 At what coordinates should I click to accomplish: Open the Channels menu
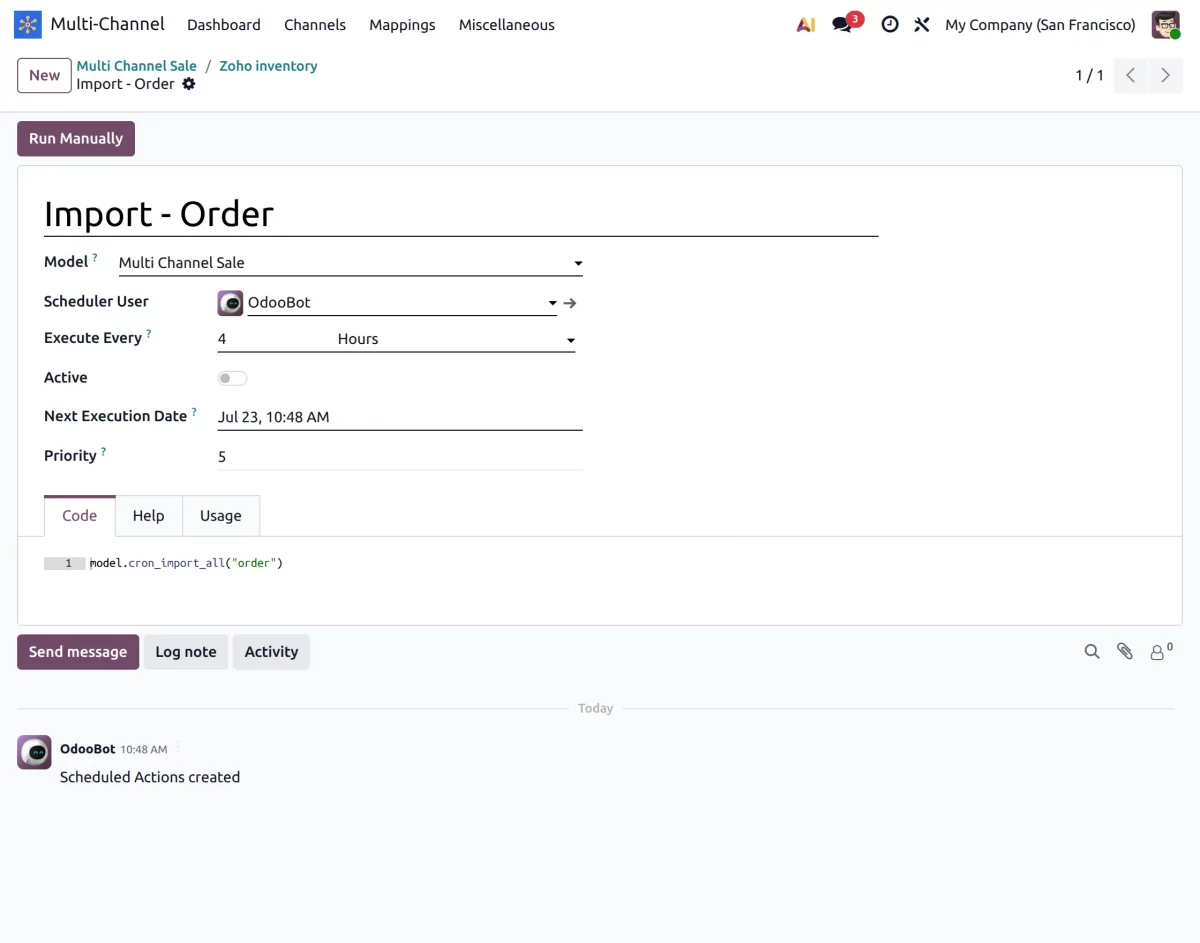tap(315, 25)
